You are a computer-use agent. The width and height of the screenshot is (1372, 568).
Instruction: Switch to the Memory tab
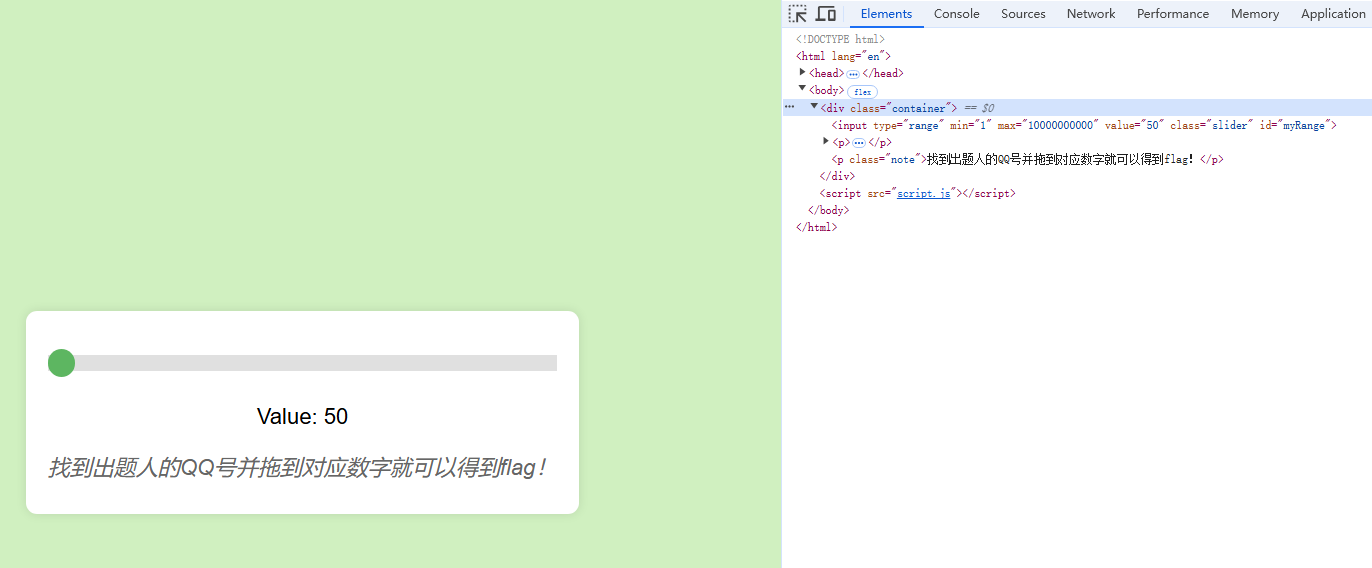(1255, 14)
